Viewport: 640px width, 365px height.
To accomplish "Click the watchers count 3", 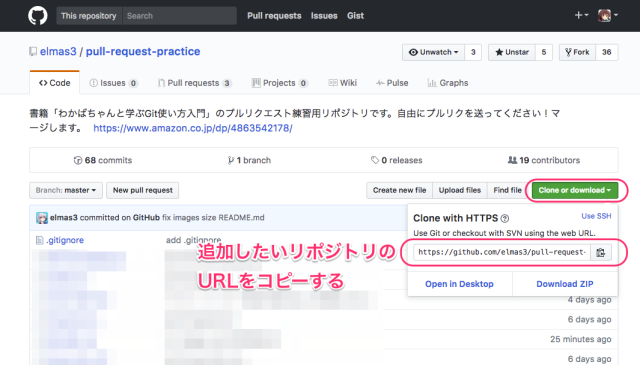I will pyautogui.click(x=473, y=52).
